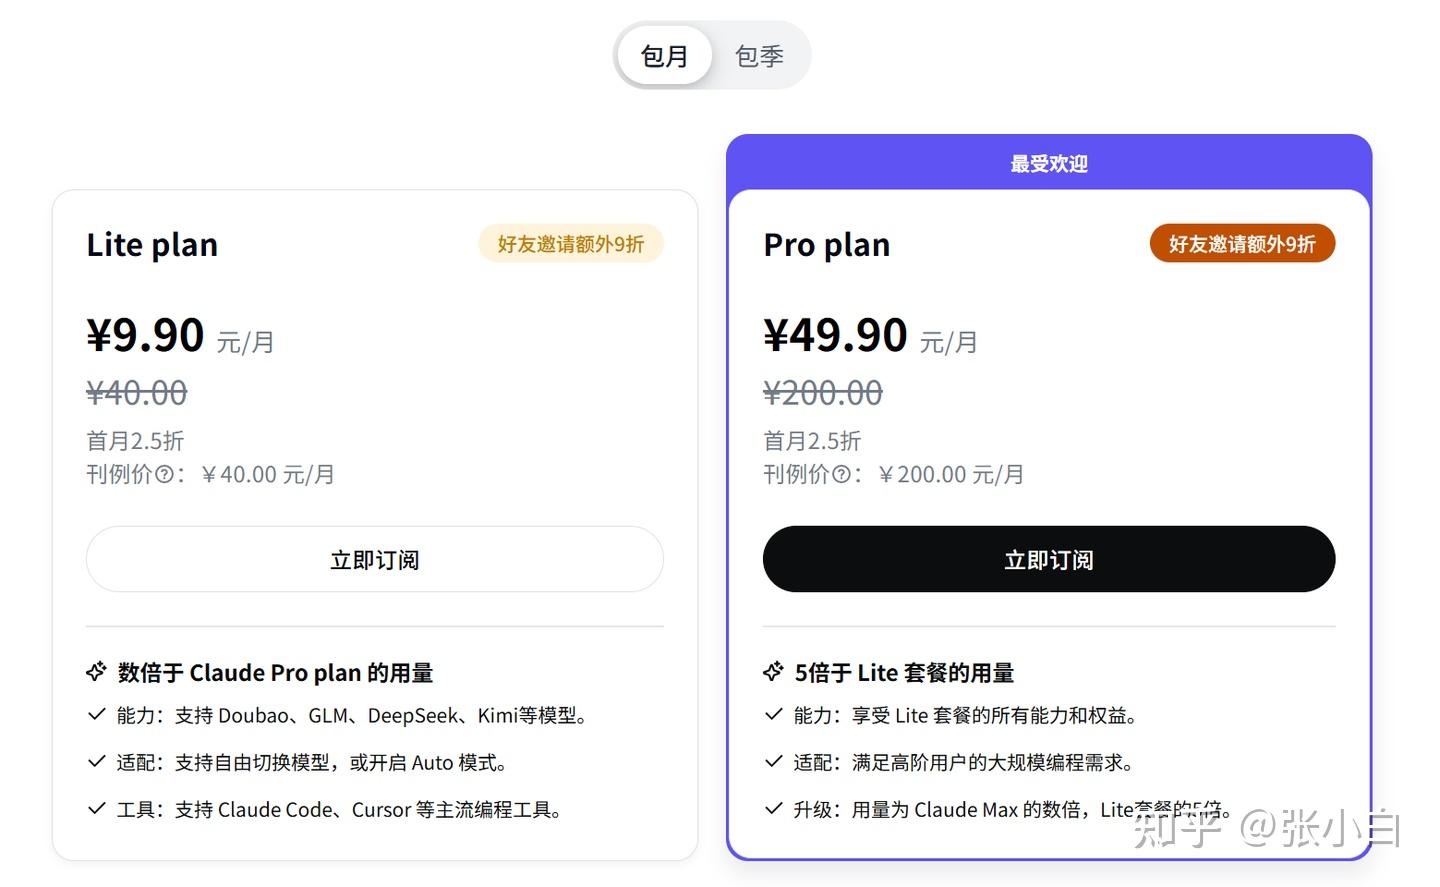The height and width of the screenshot is (887, 1440).
Task: Click the Lite plan title
Action: click(152, 245)
